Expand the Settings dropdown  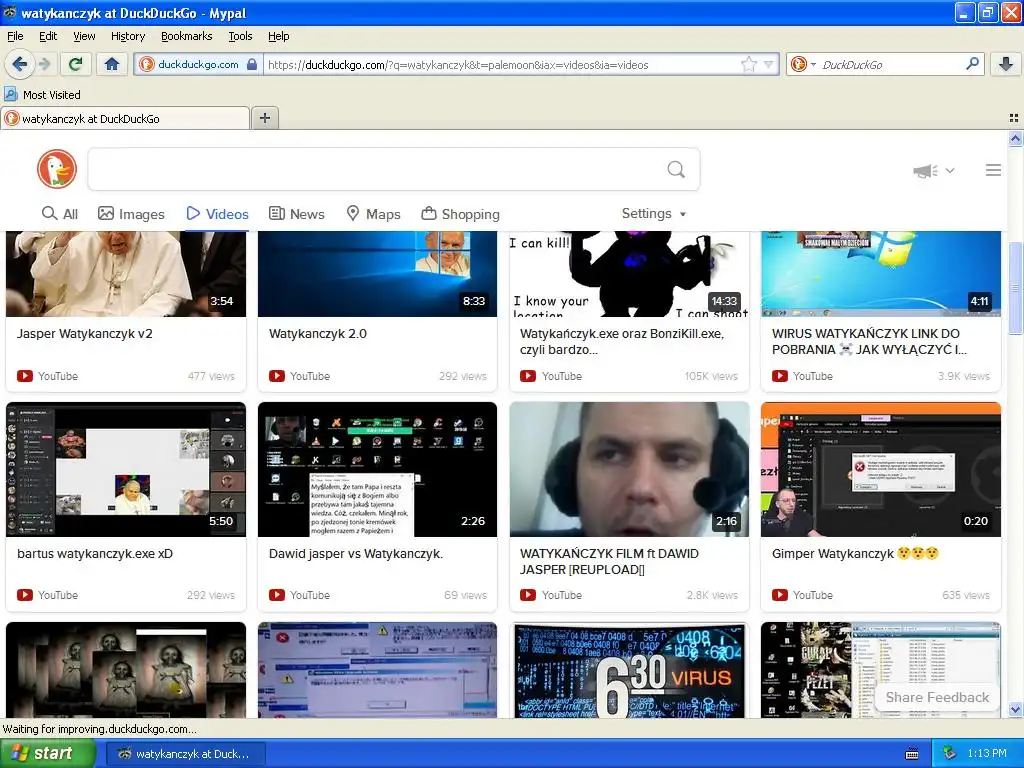coord(654,214)
